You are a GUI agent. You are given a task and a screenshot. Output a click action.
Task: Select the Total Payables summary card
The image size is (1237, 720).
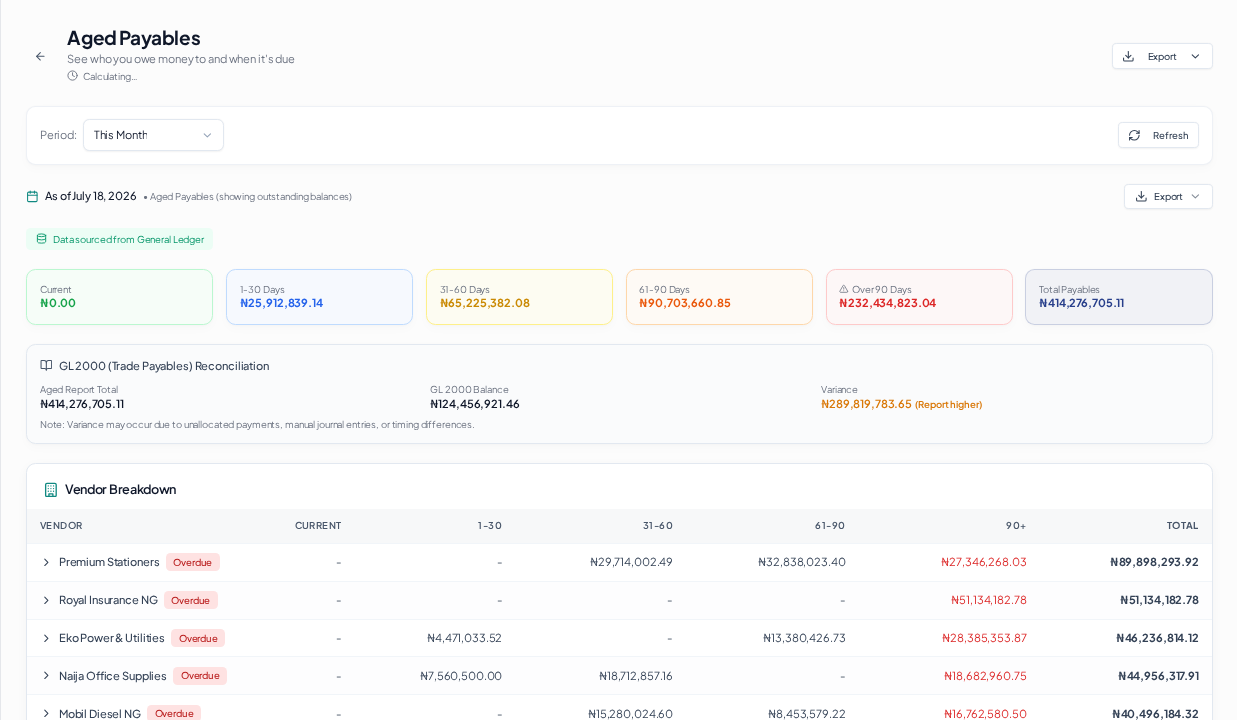(x=1118, y=297)
